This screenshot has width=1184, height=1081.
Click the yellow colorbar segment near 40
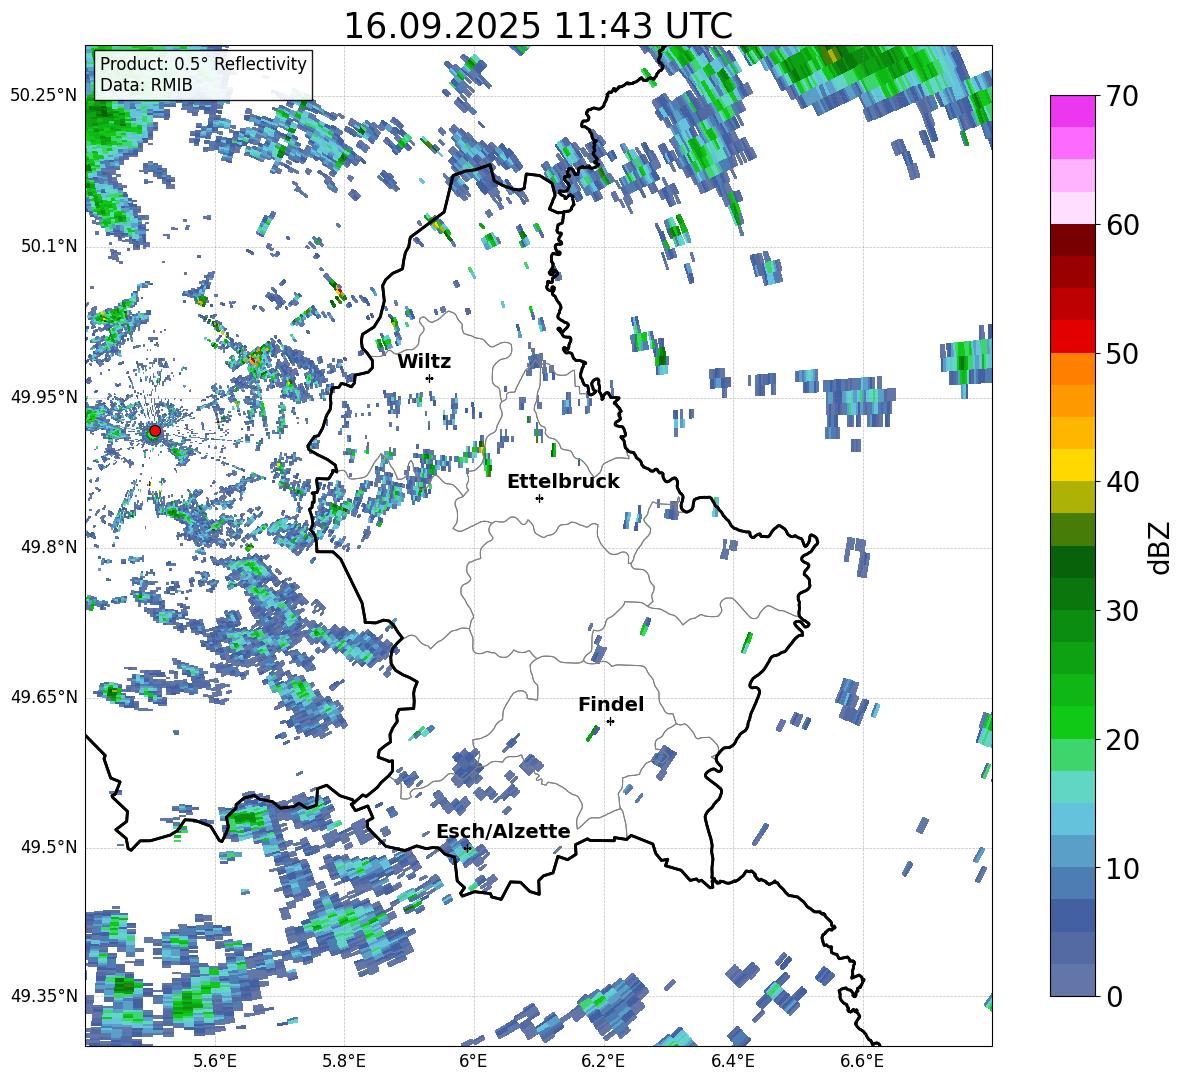1072,465
